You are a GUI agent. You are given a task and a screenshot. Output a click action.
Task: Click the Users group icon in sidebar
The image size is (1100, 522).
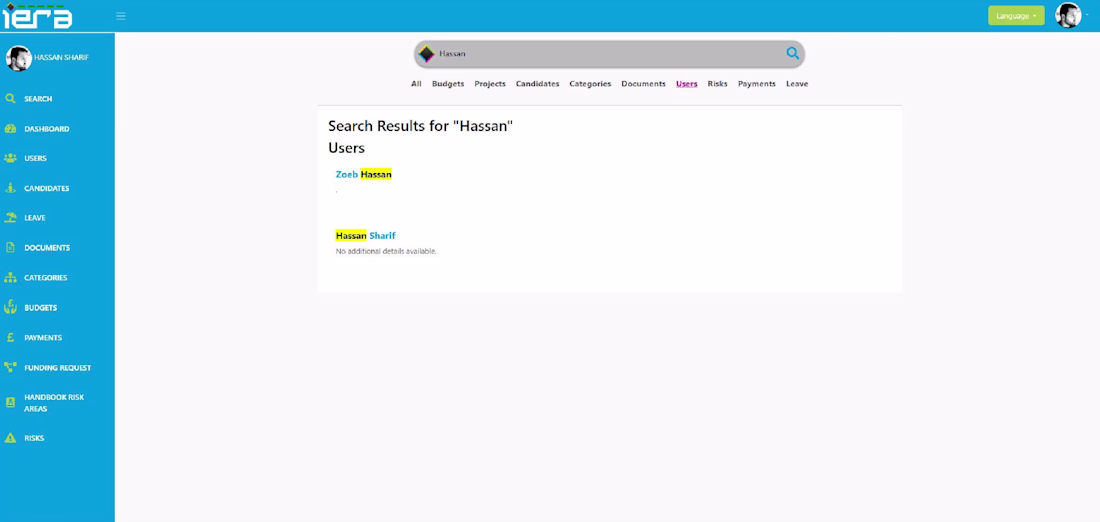(x=11, y=159)
